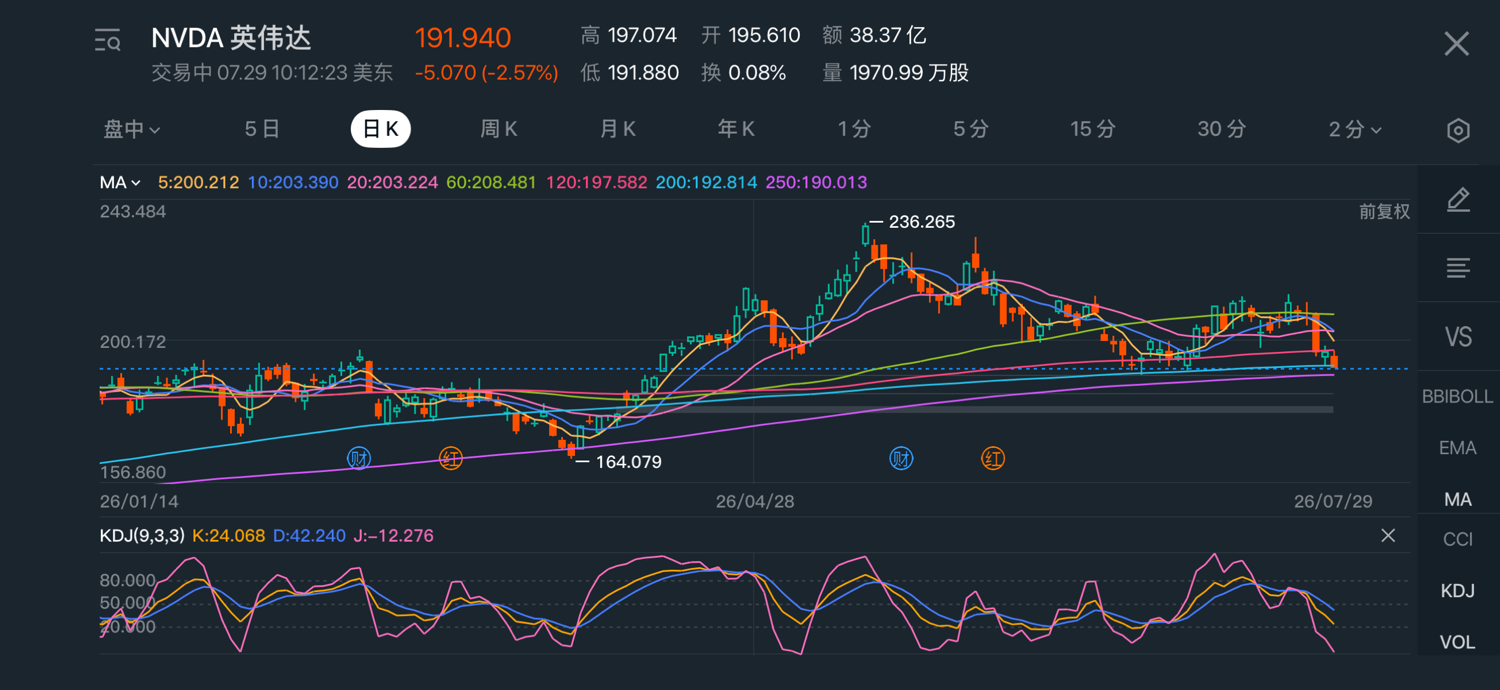
Task: Open chart settings hexagon icon
Action: pos(1458,130)
